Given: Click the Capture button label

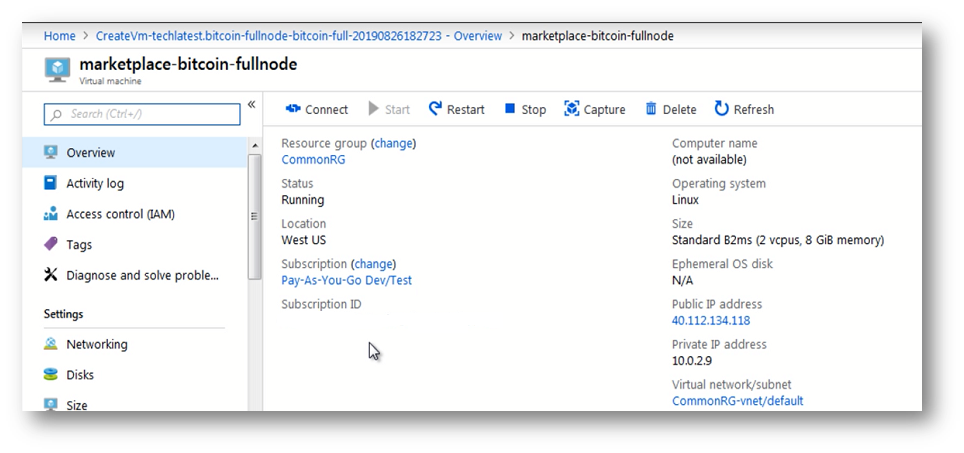Looking at the screenshot, I should click(604, 109).
